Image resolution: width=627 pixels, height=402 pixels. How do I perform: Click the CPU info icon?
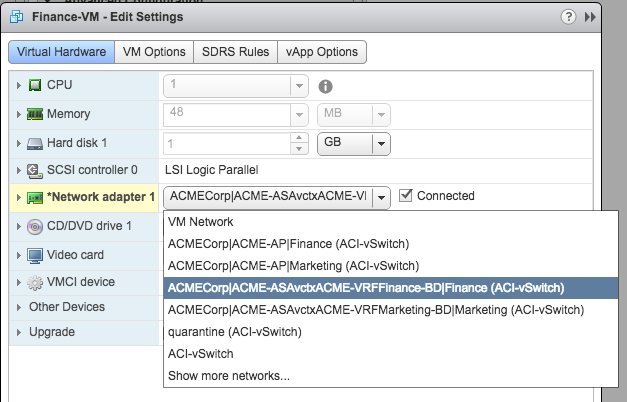click(x=325, y=86)
